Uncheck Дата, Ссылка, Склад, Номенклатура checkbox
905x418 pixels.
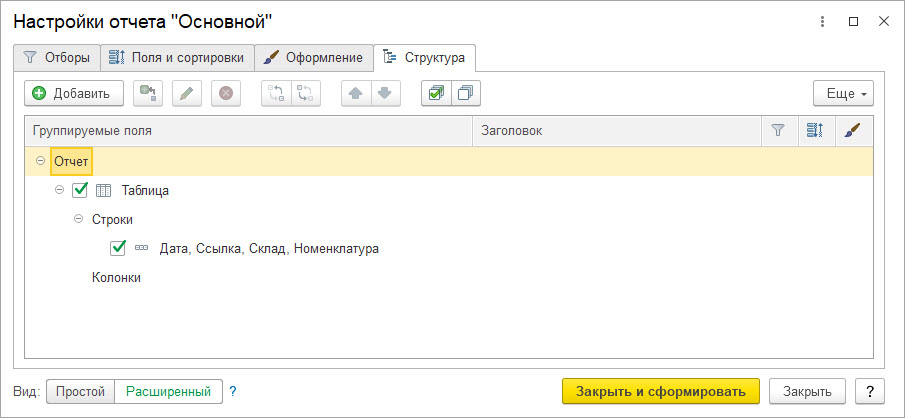(118, 248)
